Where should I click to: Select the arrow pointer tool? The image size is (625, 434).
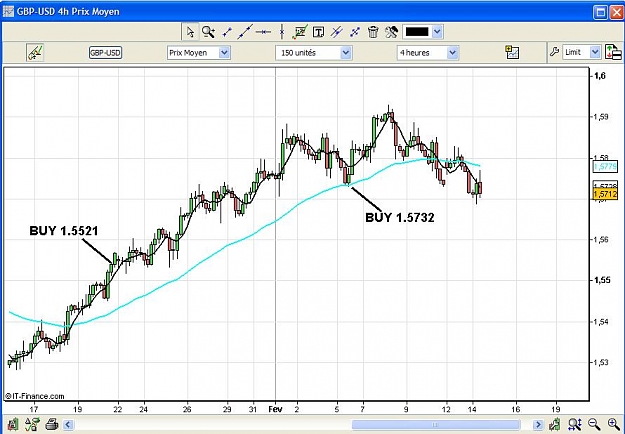point(190,32)
